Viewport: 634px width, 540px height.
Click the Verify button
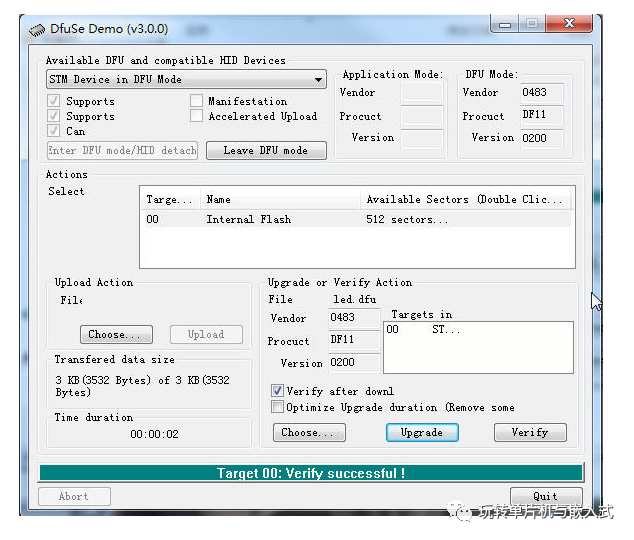(x=530, y=432)
